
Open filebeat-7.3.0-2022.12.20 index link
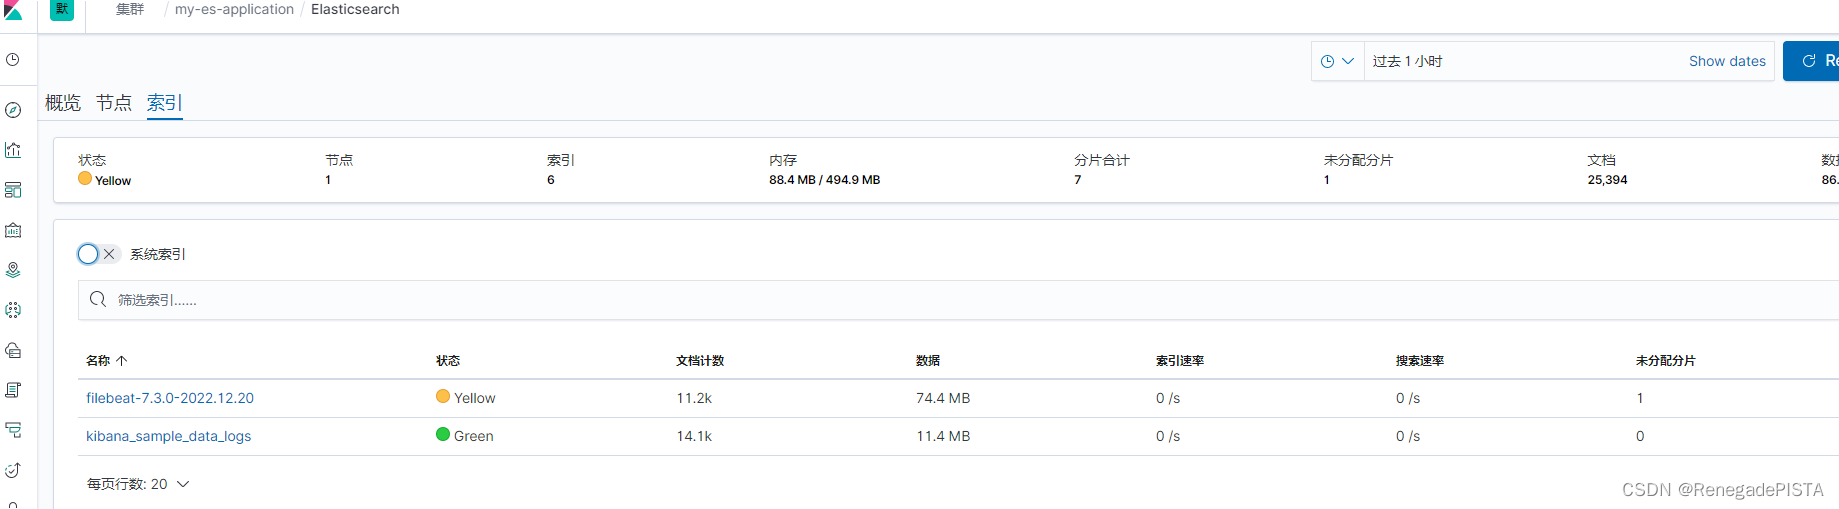pyautogui.click(x=170, y=398)
